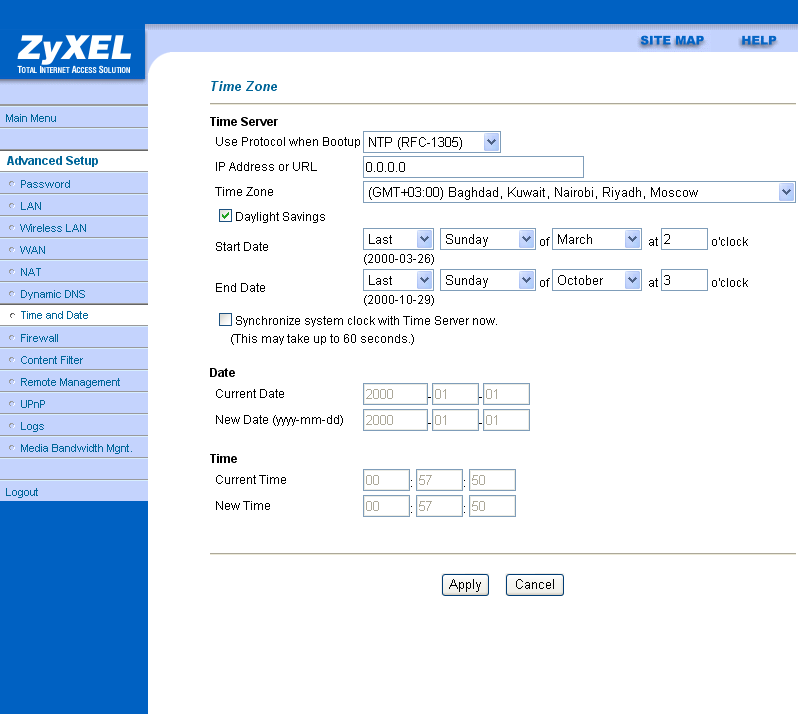The height and width of the screenshot is (714, 806).
Task: Open the Password setup page
Action: click(x=45, y=184)
